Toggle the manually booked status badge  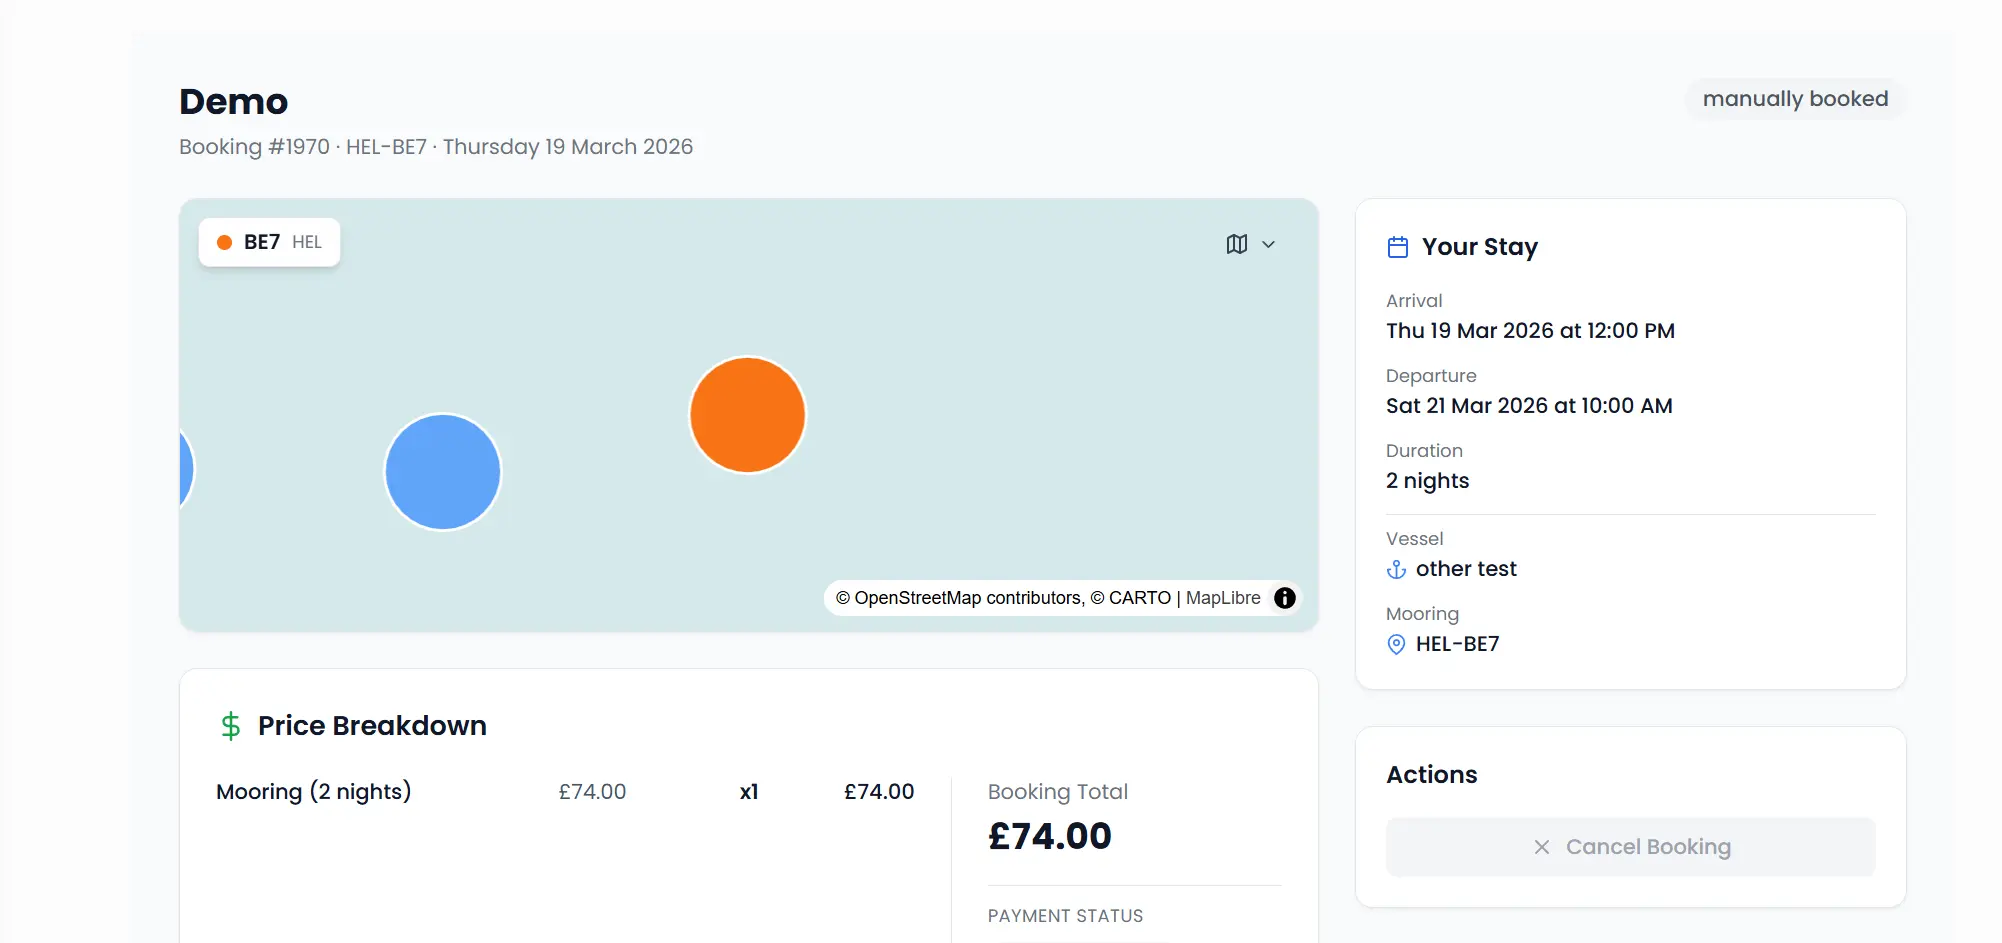click(1795, 98)
